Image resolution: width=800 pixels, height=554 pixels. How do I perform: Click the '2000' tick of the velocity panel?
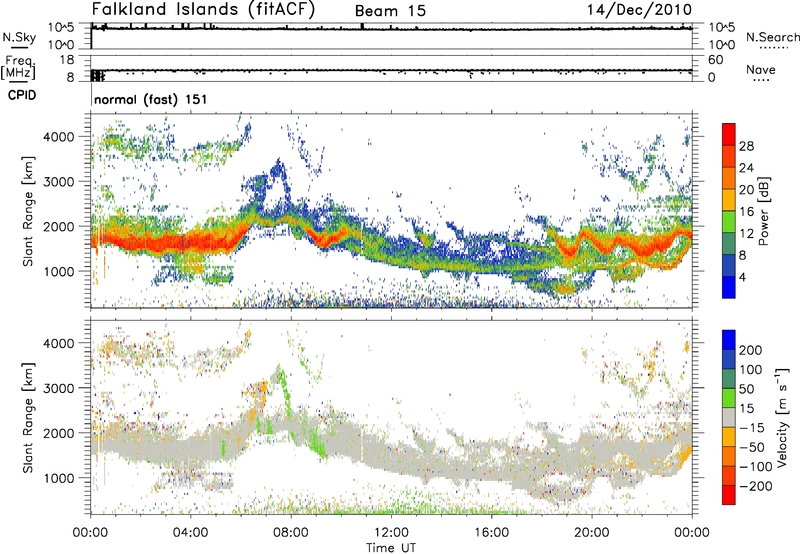pos(59,433)
